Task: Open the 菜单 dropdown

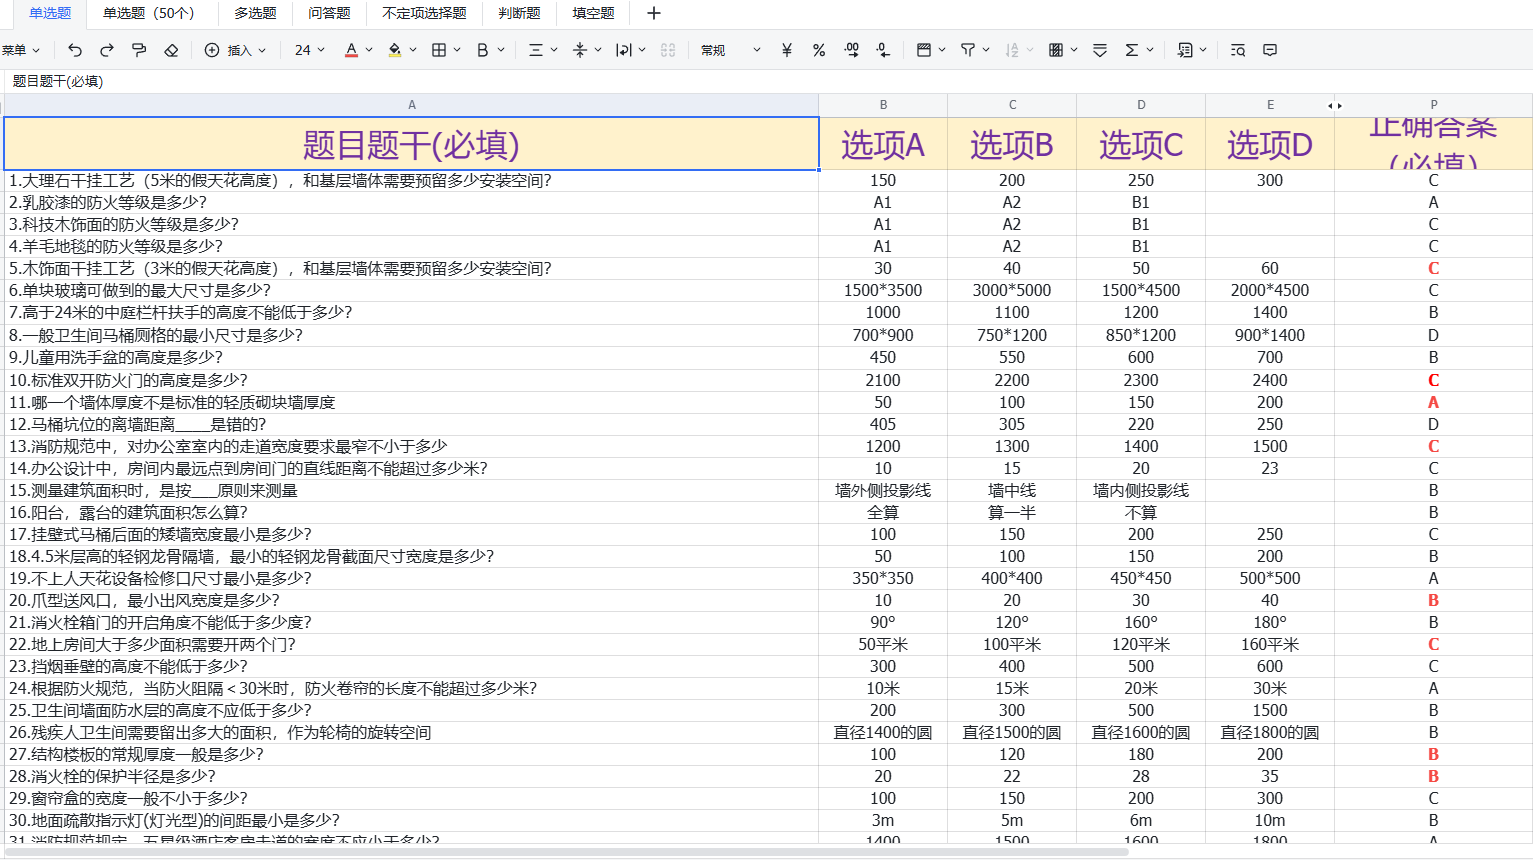Action: pos(21,50)
